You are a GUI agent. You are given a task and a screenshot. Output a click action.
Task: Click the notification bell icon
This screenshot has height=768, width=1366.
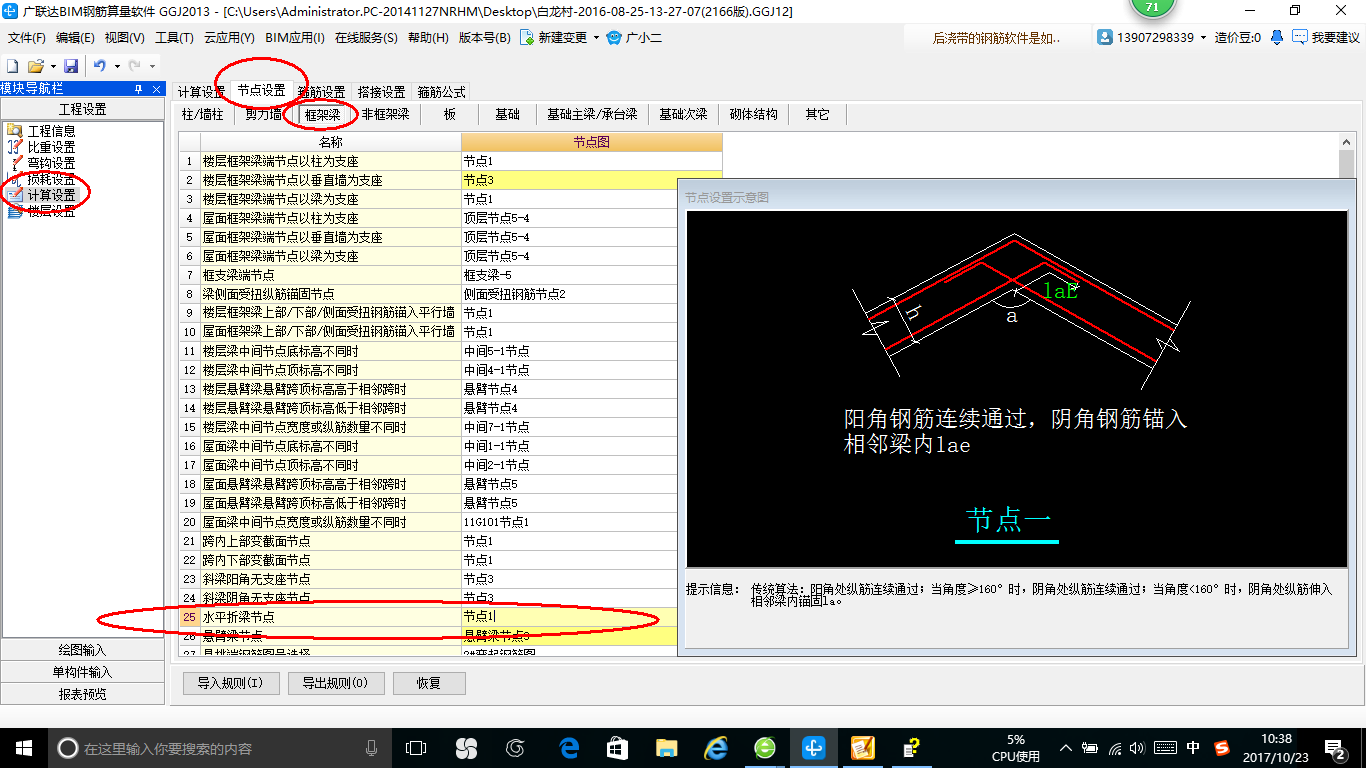(x=1277, y=37)
